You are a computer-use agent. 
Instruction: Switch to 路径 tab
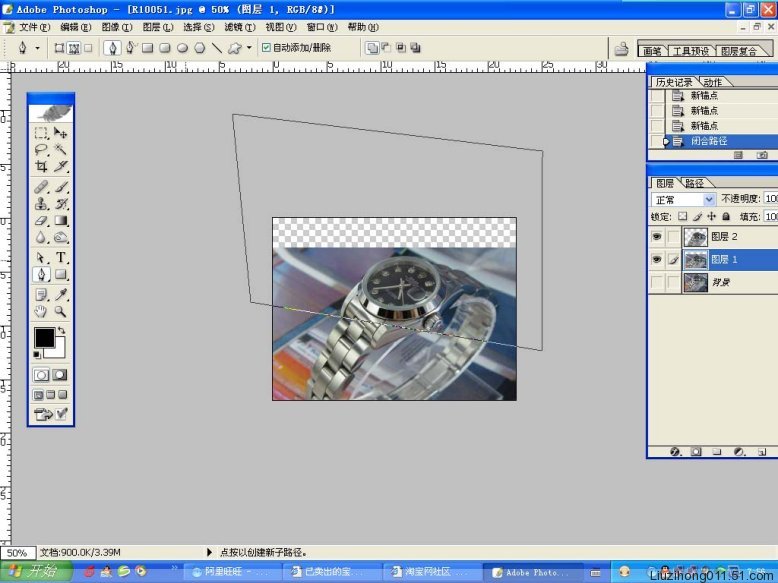pos(694,183)
